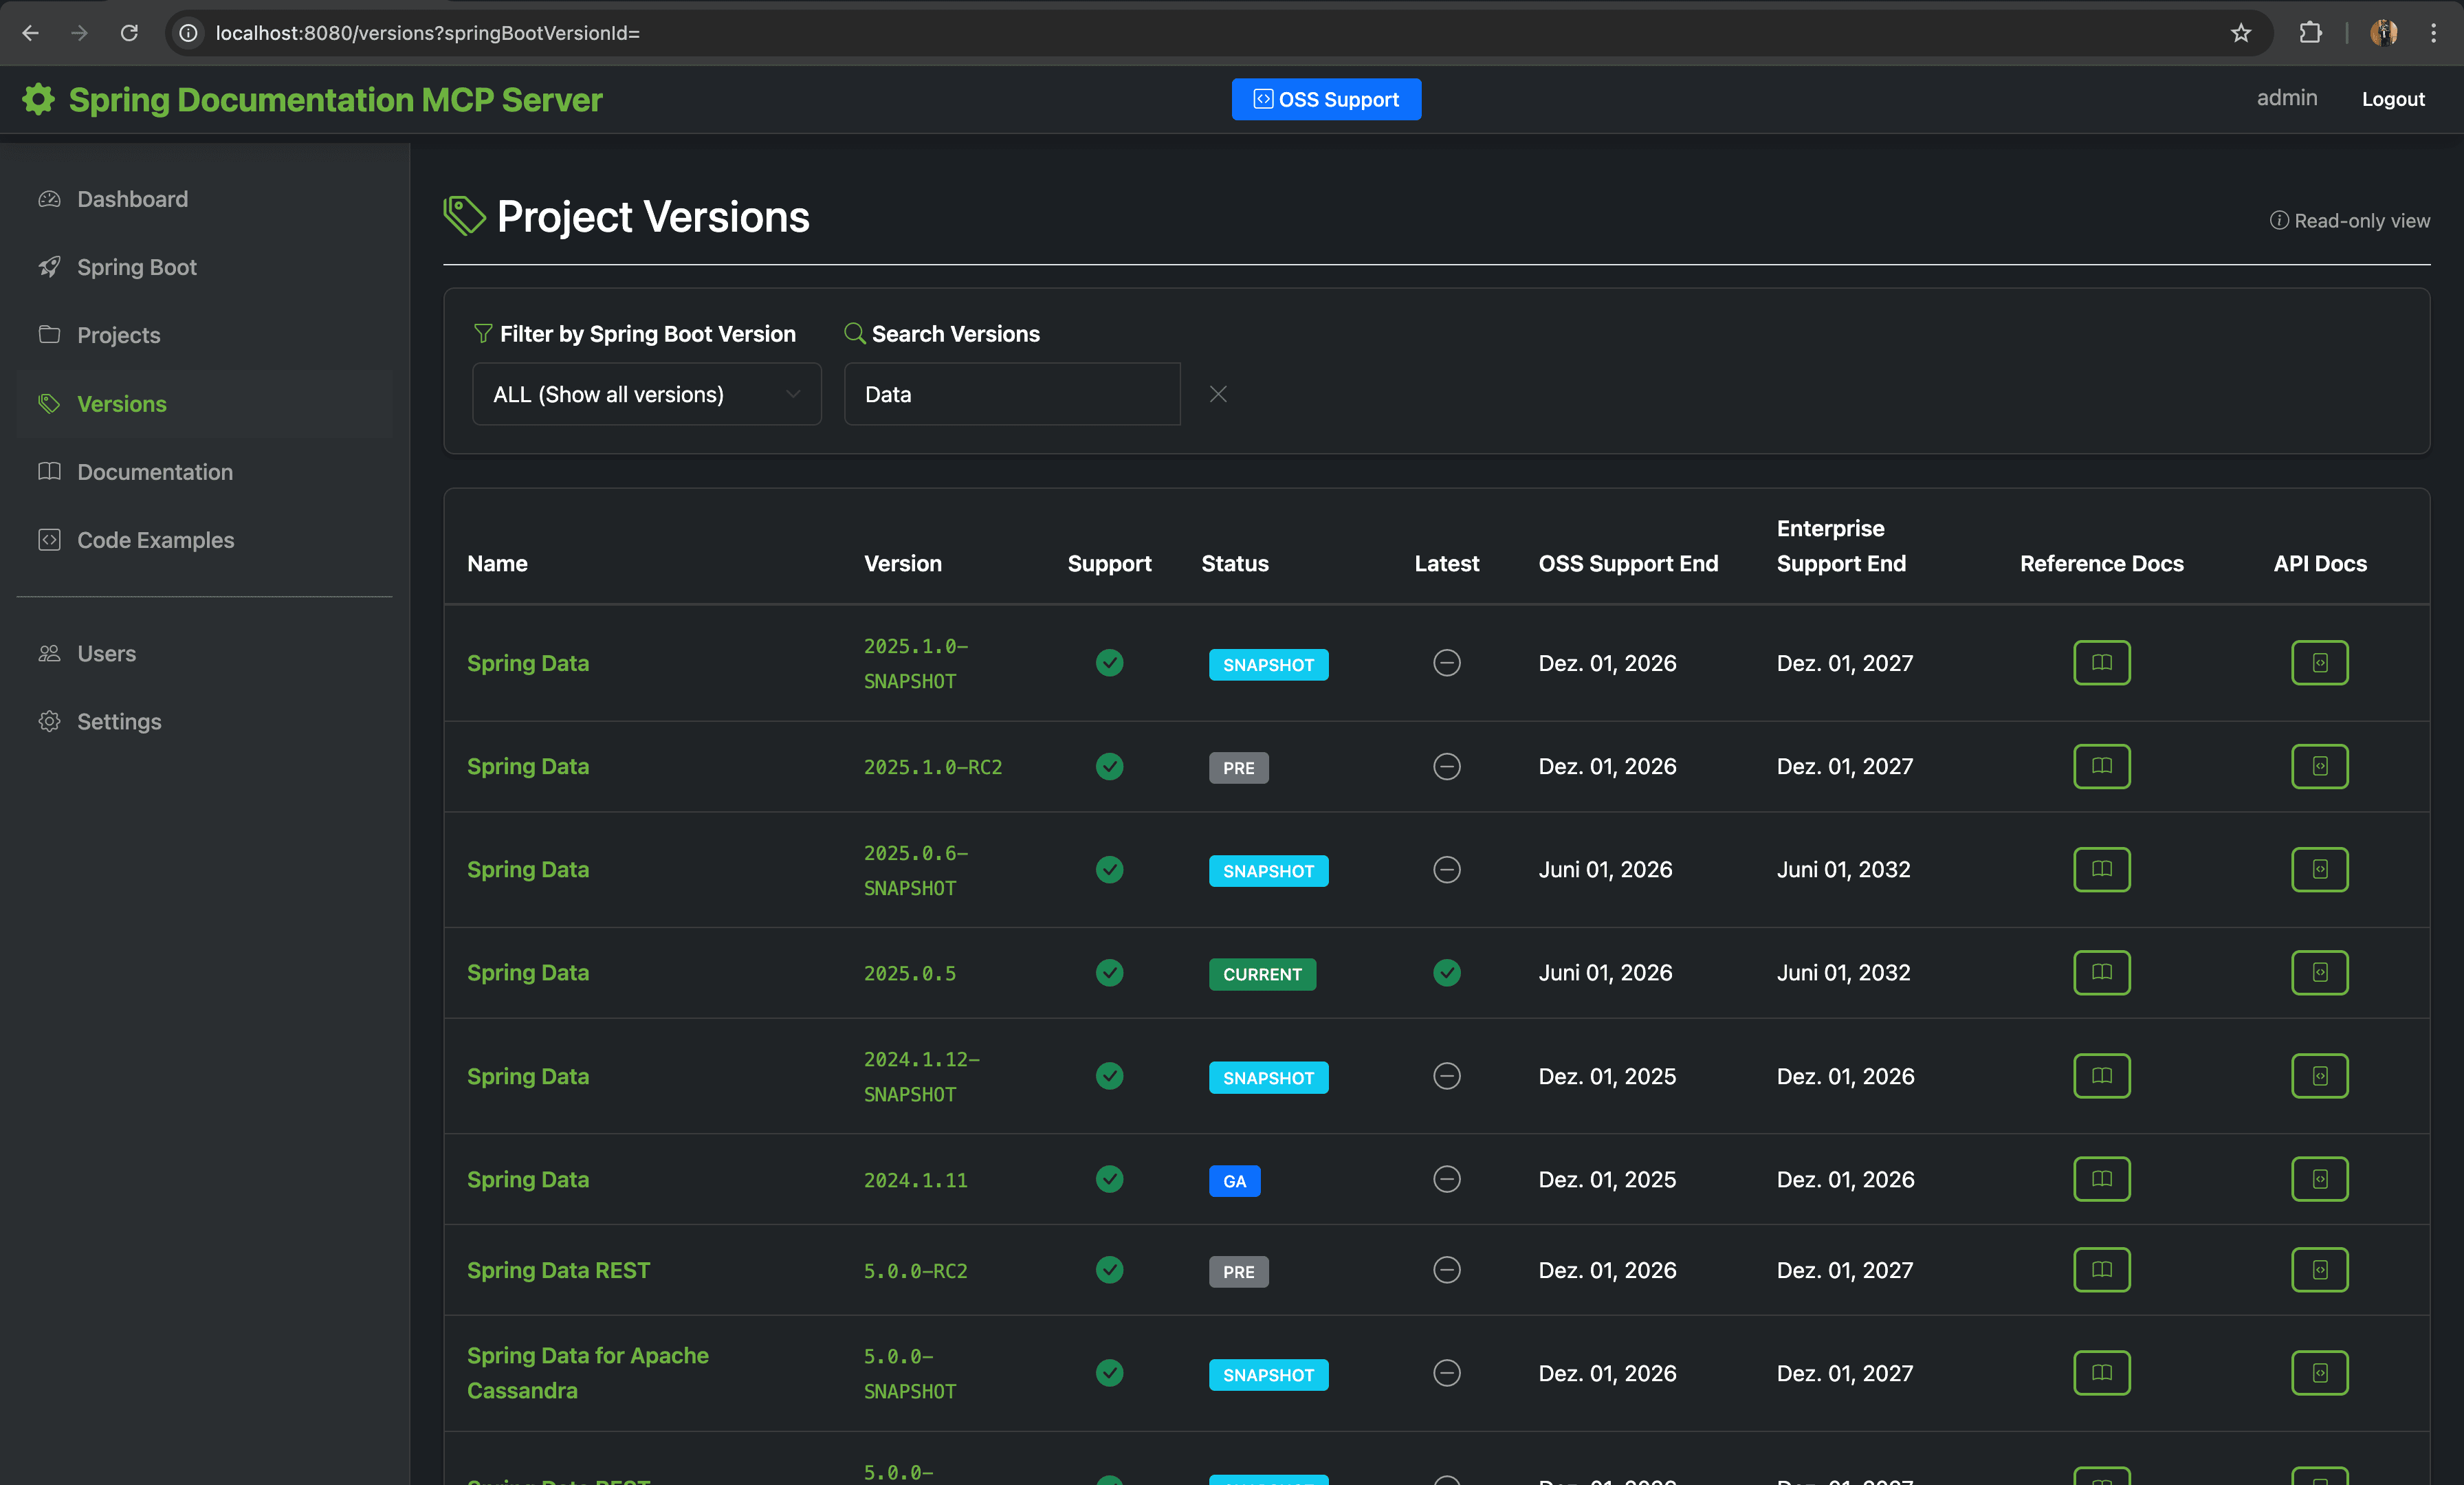Expand the Spring Boot version filter dropdown
The width and height of the screenshot is (2464, 1485).
(x=646, y=394)
